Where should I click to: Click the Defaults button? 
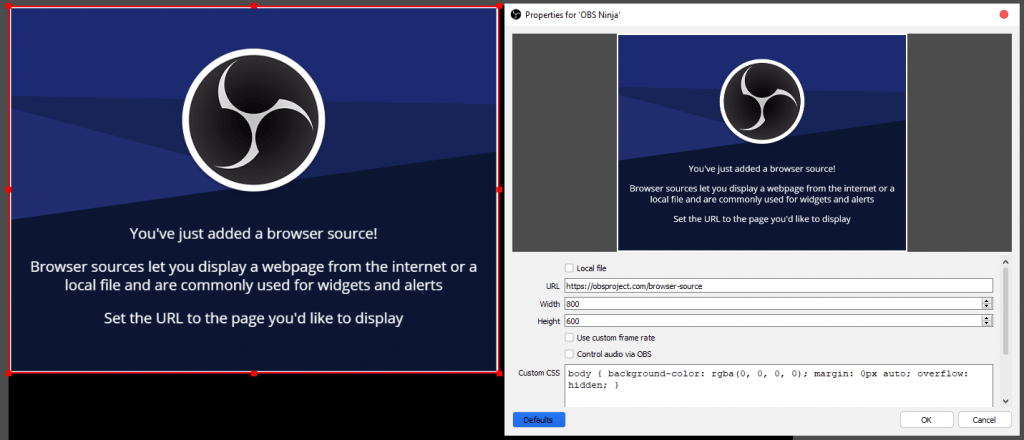pos(538,420)
